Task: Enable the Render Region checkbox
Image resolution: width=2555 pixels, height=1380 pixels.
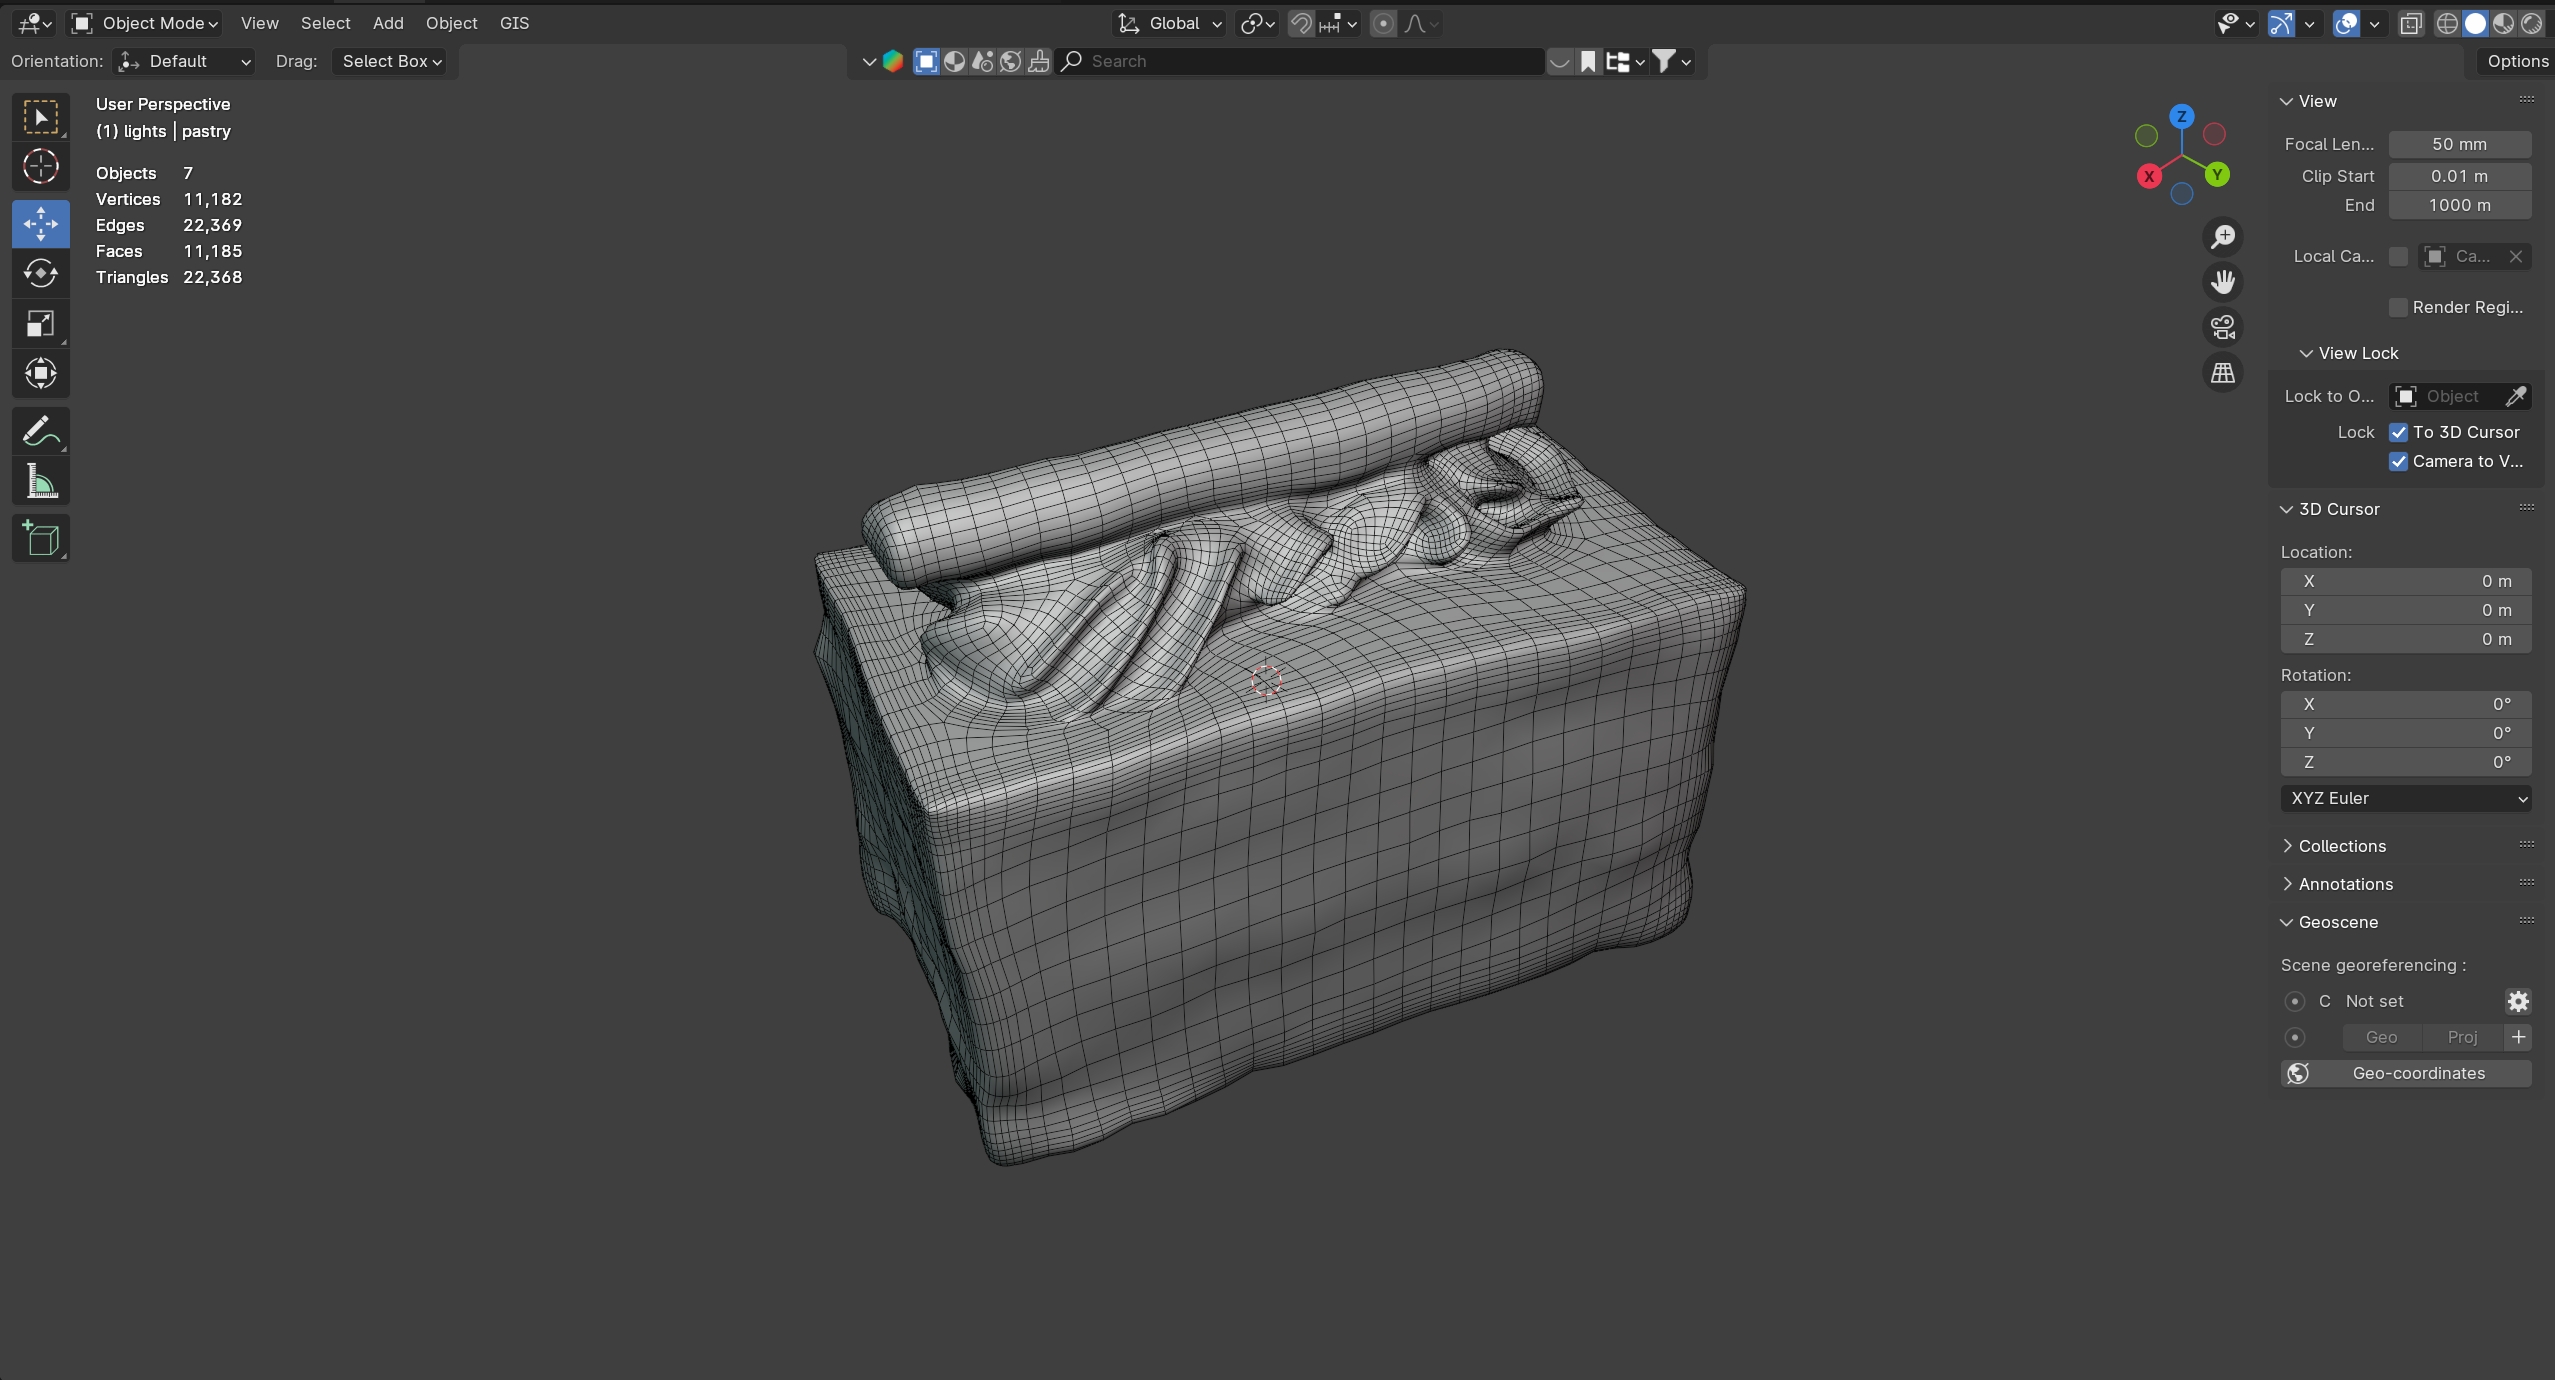Action: click(2398, 307)
